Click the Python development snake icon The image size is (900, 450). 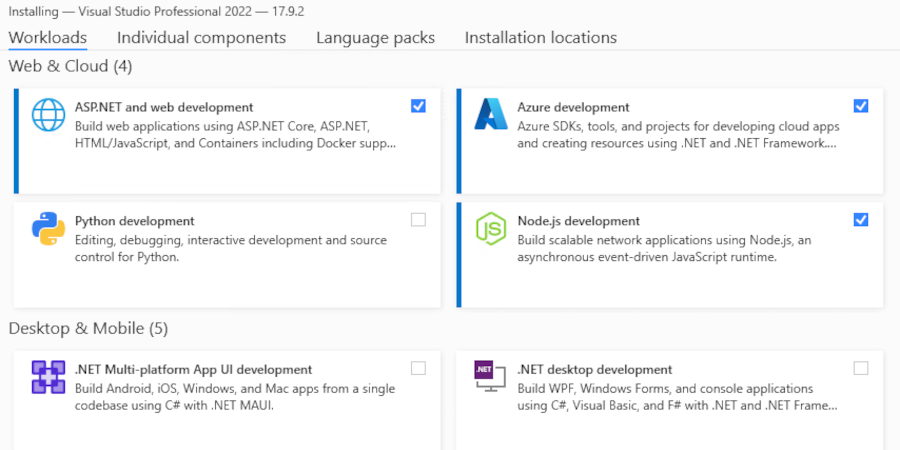tap(48, 229)
